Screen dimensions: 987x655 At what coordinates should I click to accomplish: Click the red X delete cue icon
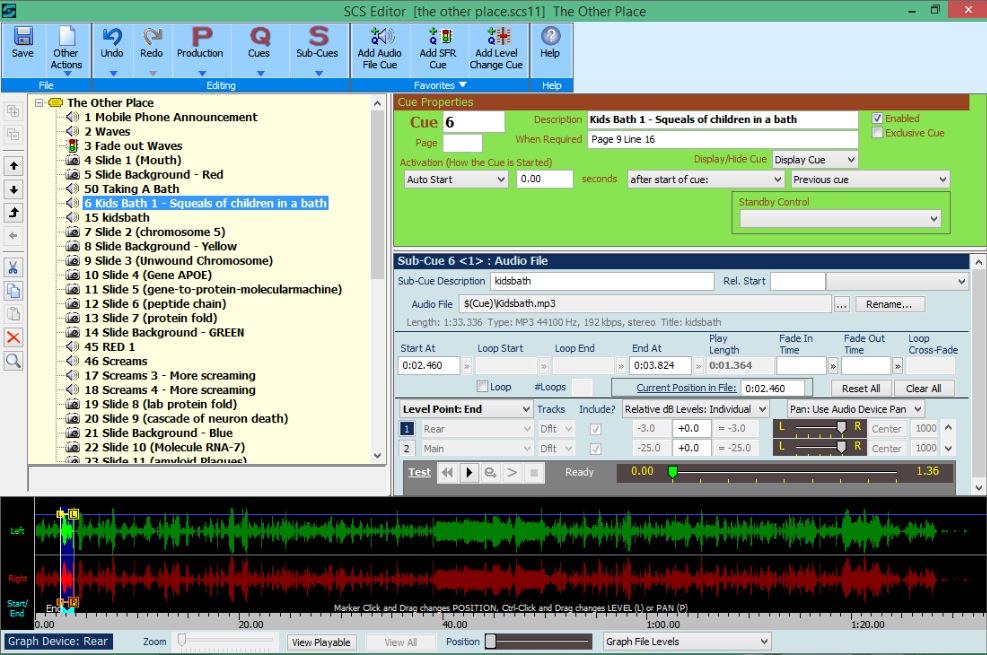(x=14, y=337)
